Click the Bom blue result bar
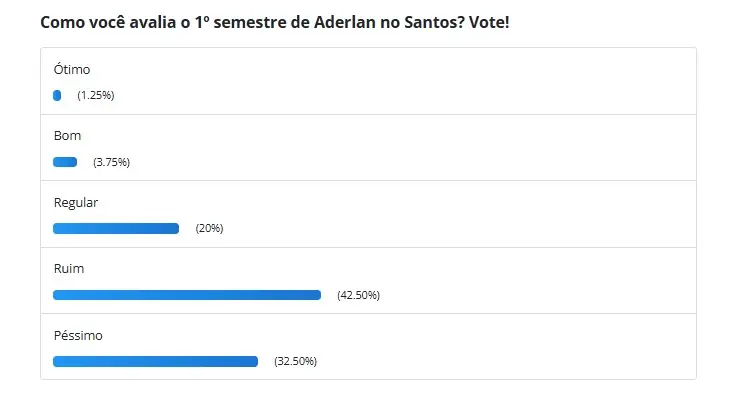The width and height of the screenshot is (732, 399). (65, 162)
